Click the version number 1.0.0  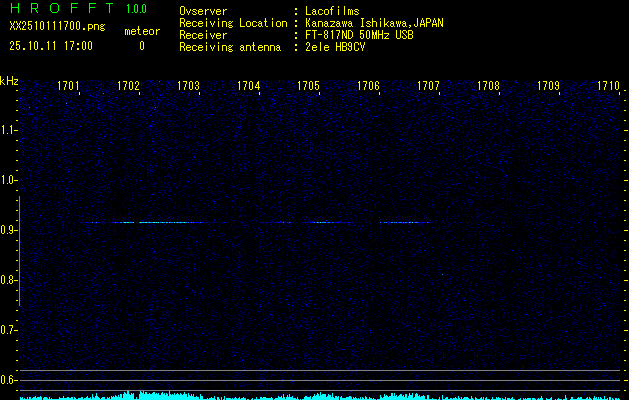coord(136,10)
